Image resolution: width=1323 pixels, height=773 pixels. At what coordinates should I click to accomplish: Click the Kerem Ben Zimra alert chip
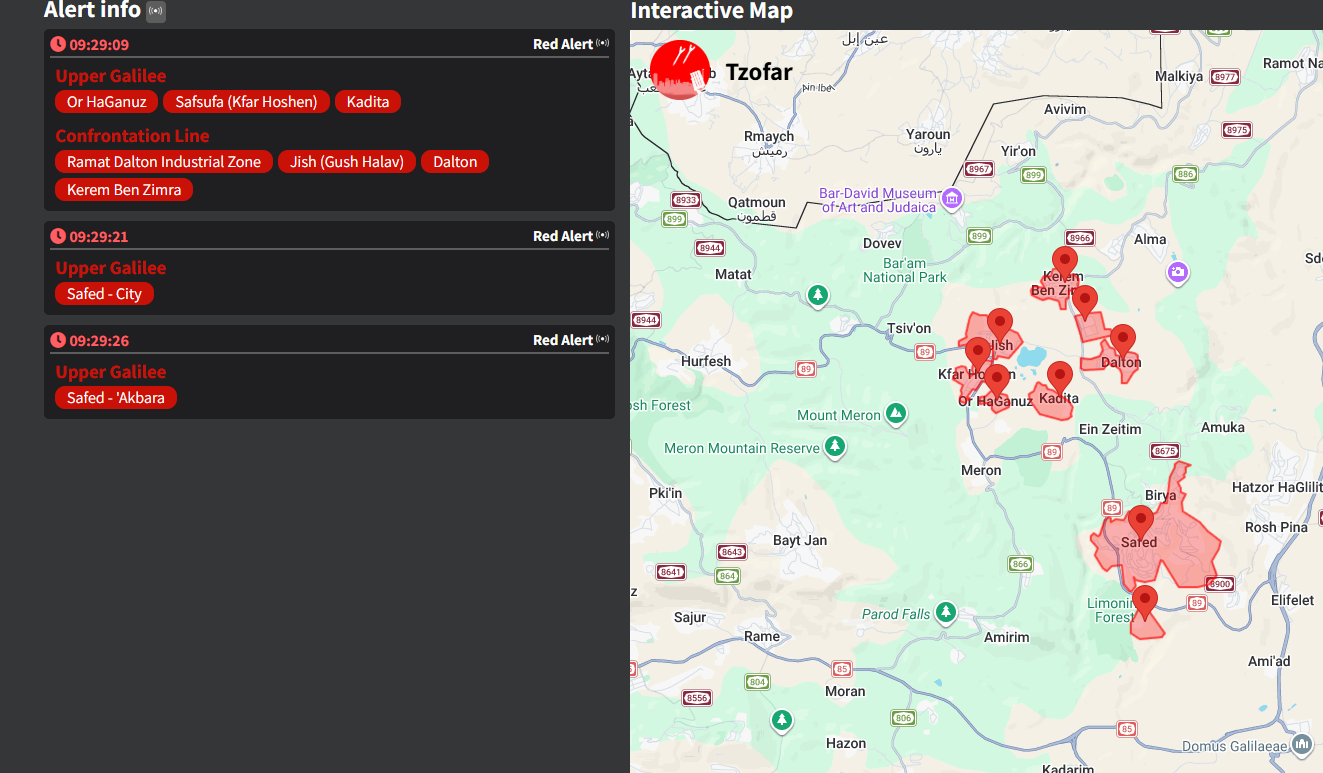coord(124,190)
